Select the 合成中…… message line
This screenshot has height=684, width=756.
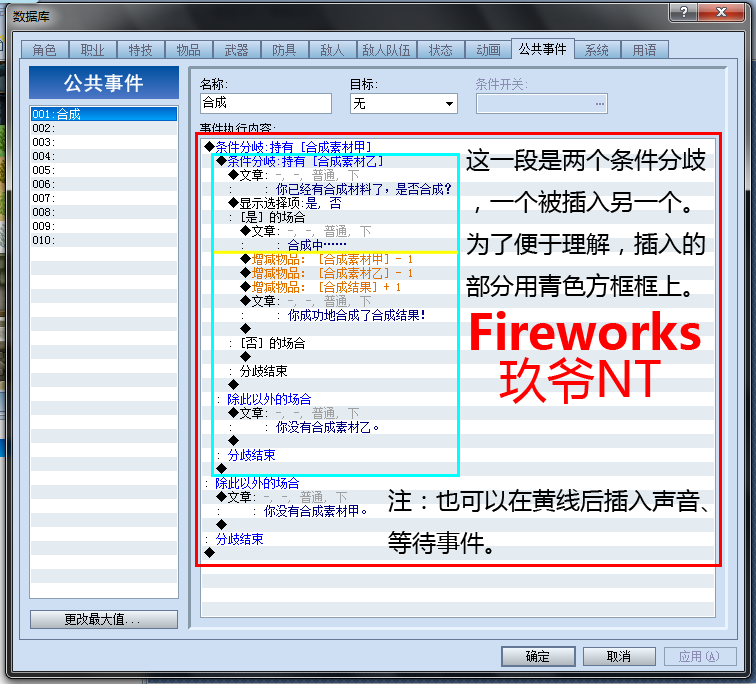click(x=317, y=245)
